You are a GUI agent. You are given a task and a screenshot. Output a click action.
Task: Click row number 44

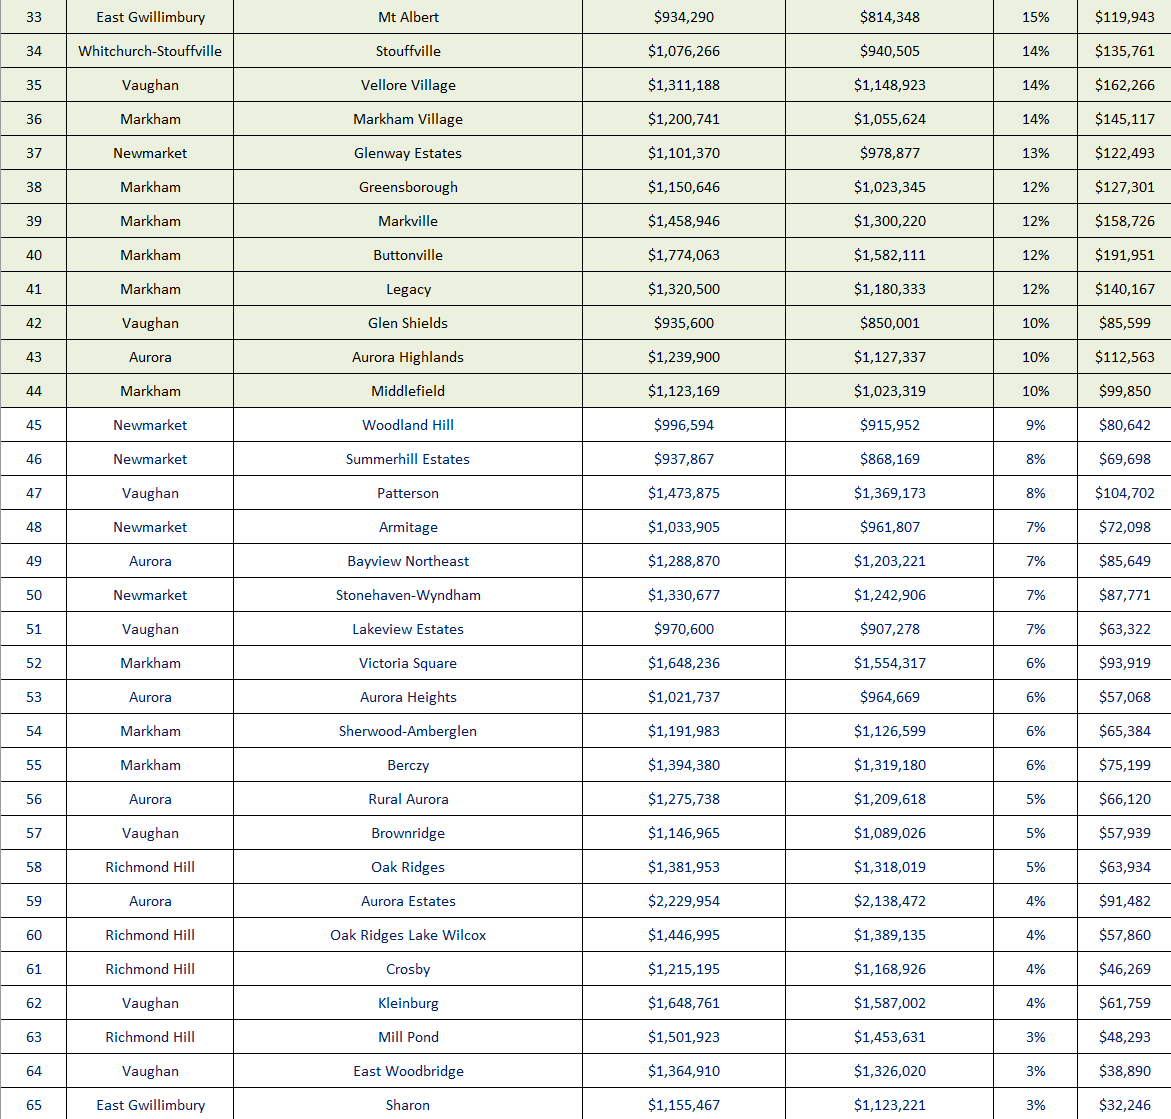pyautogui.click(x=34, y=391)
